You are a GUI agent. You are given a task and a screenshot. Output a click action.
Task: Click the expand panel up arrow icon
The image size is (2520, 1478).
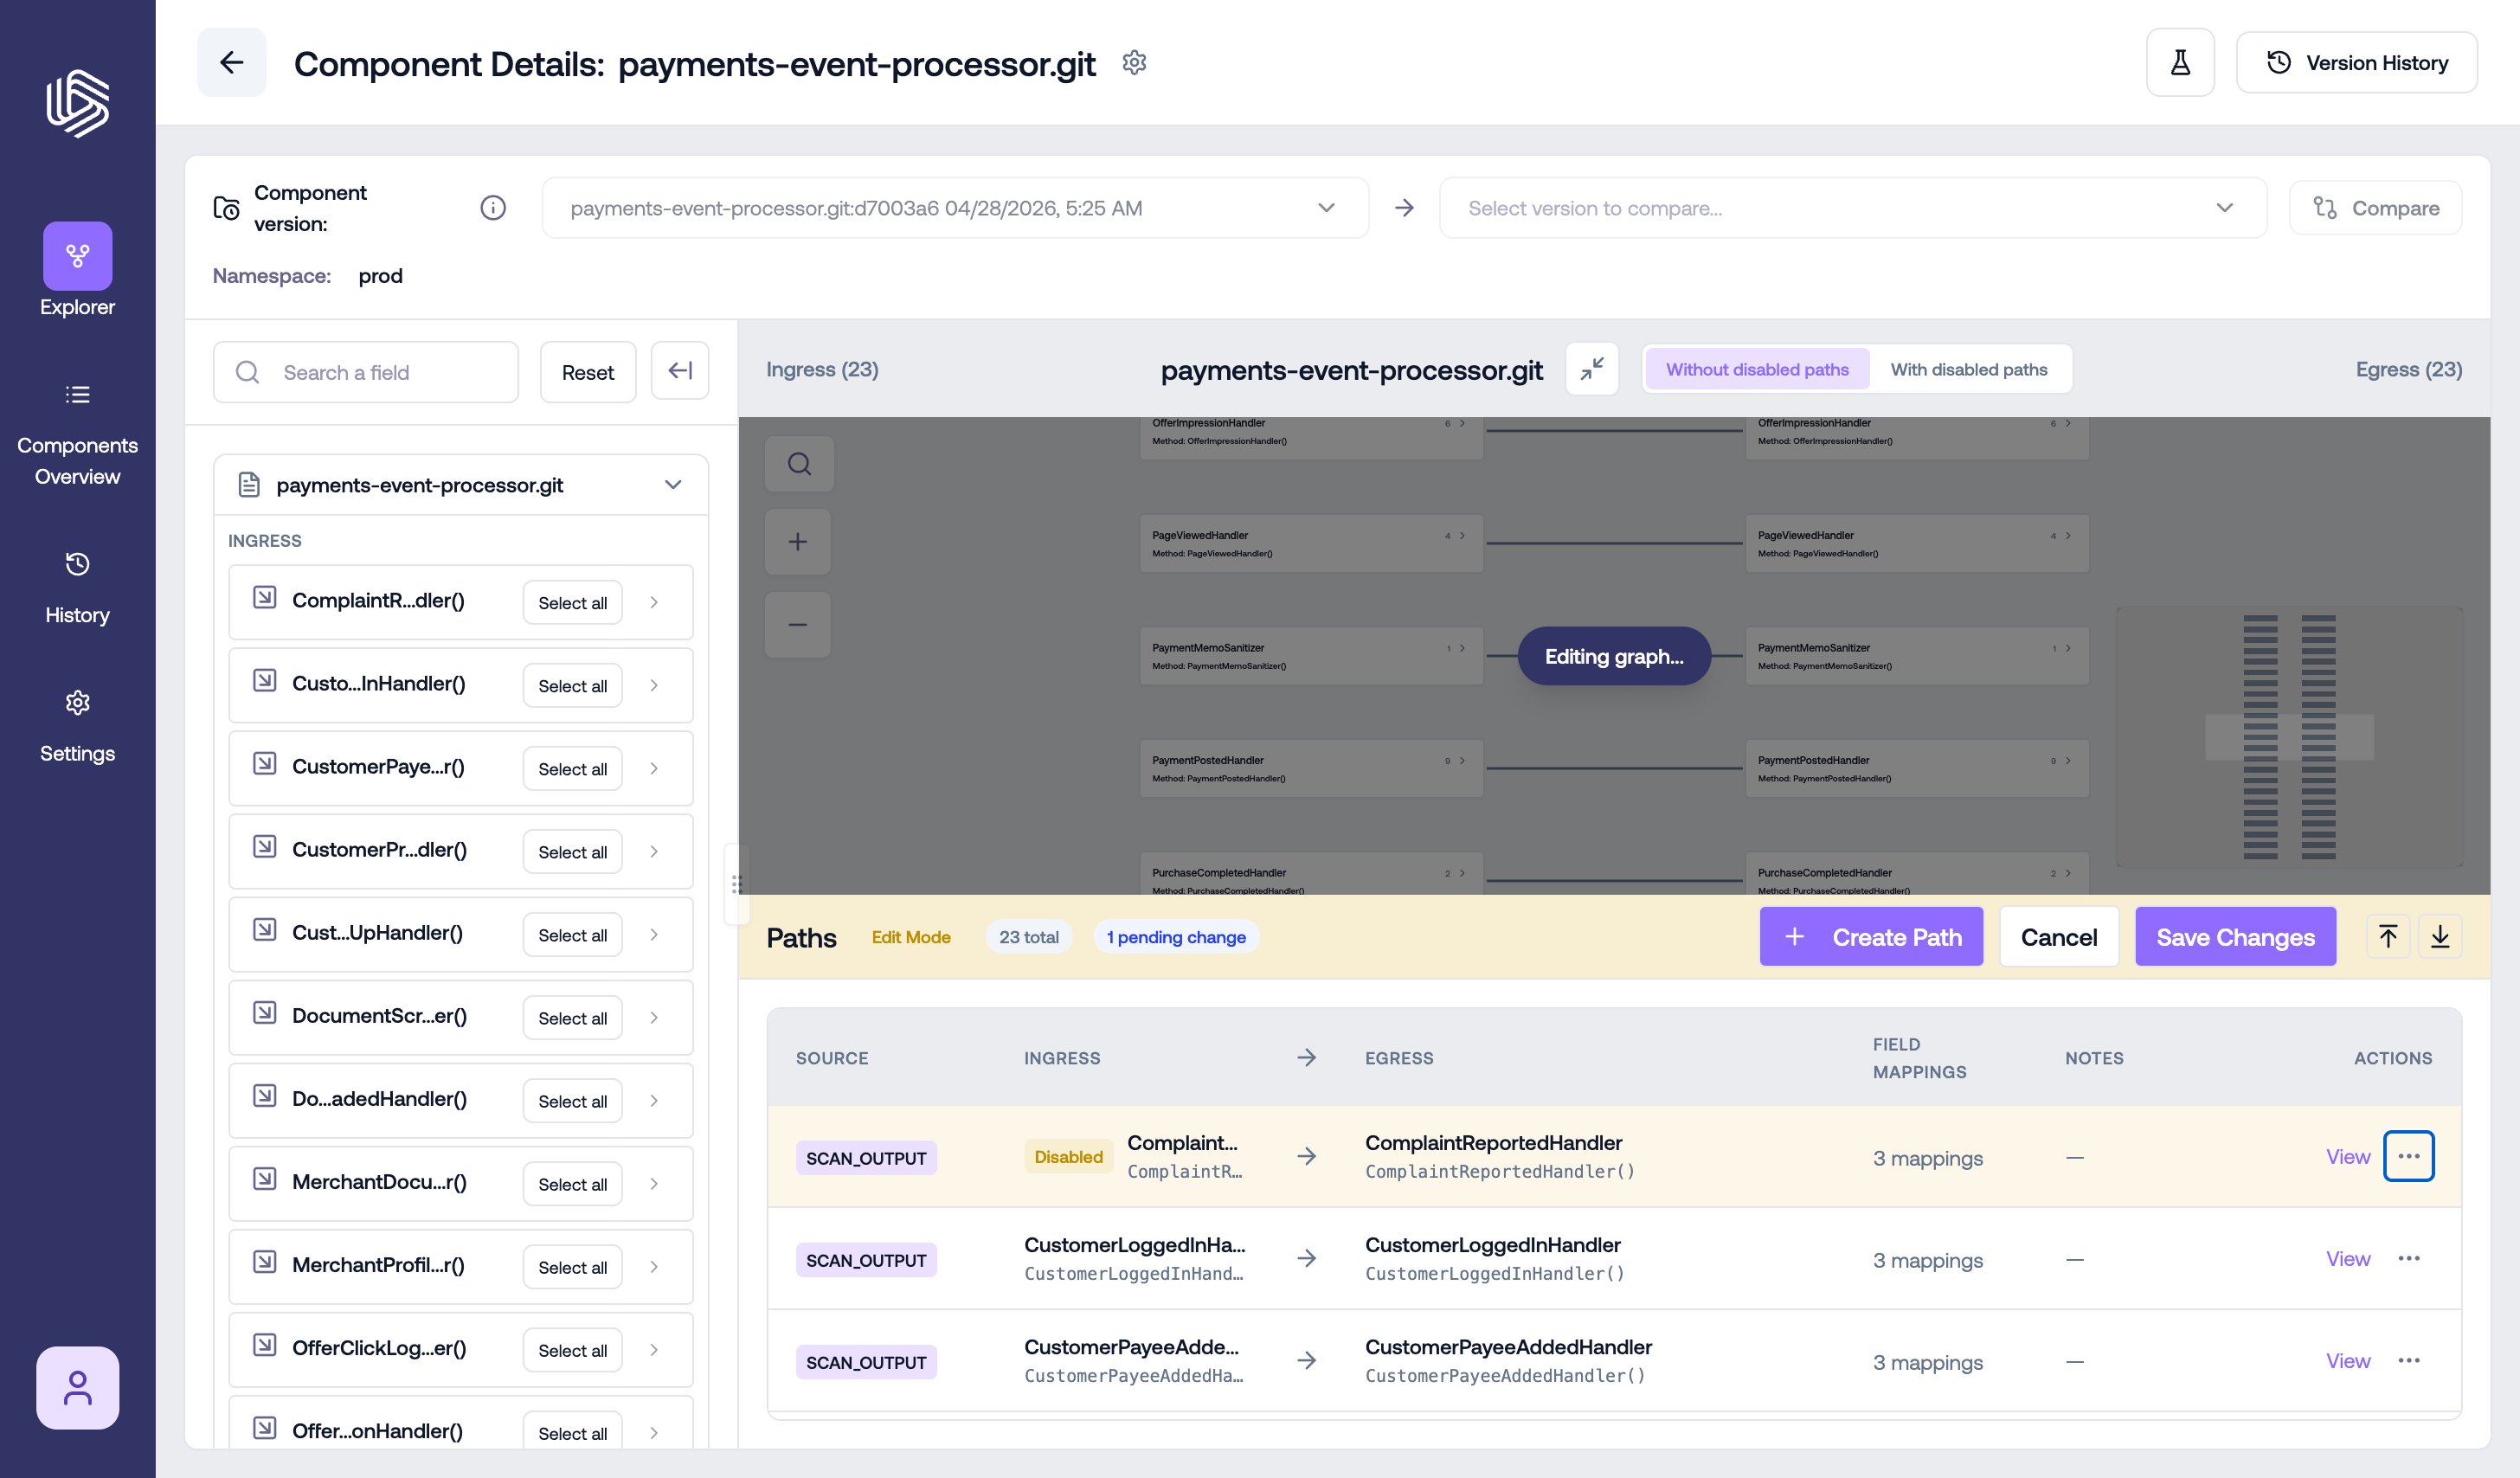click(x=2387, y=936)
